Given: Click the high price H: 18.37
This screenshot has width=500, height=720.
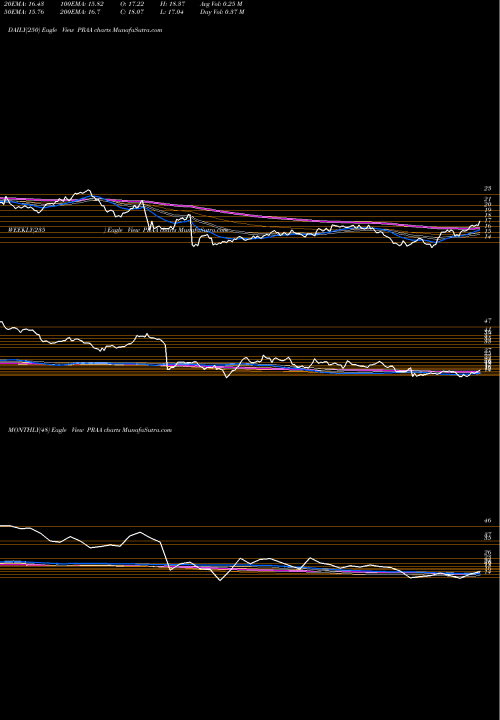Looking at the screenshot, I should 172,4.
